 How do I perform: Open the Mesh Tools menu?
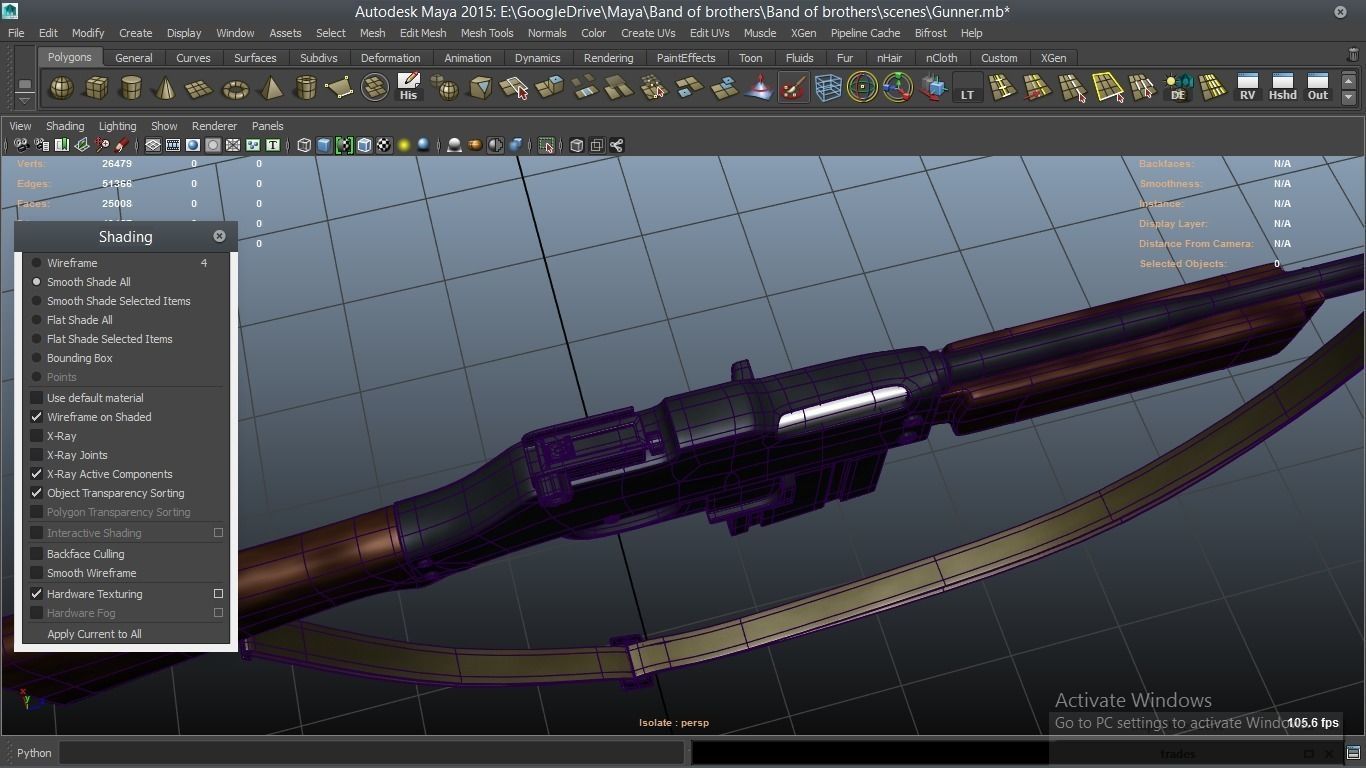(487, 33)
